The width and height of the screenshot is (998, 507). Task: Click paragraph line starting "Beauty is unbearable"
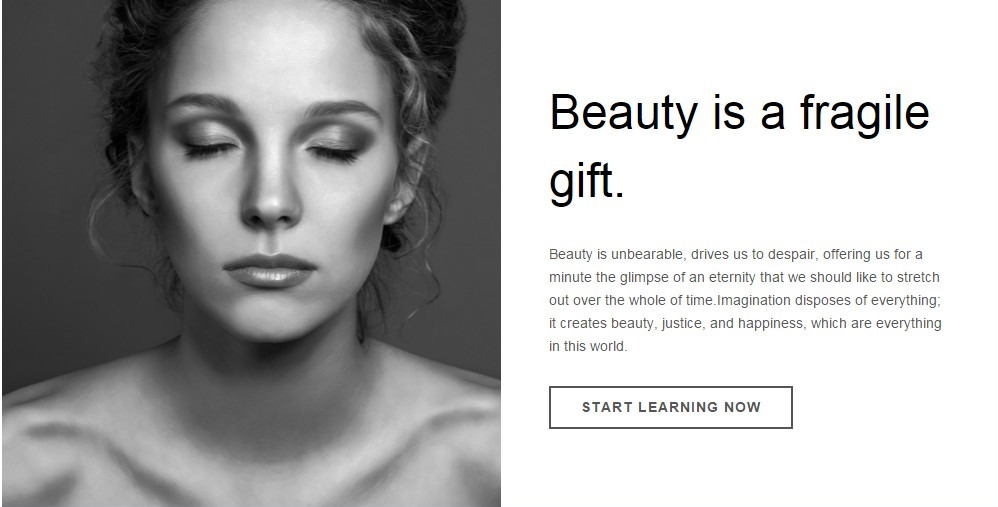(x=736, y=254)
